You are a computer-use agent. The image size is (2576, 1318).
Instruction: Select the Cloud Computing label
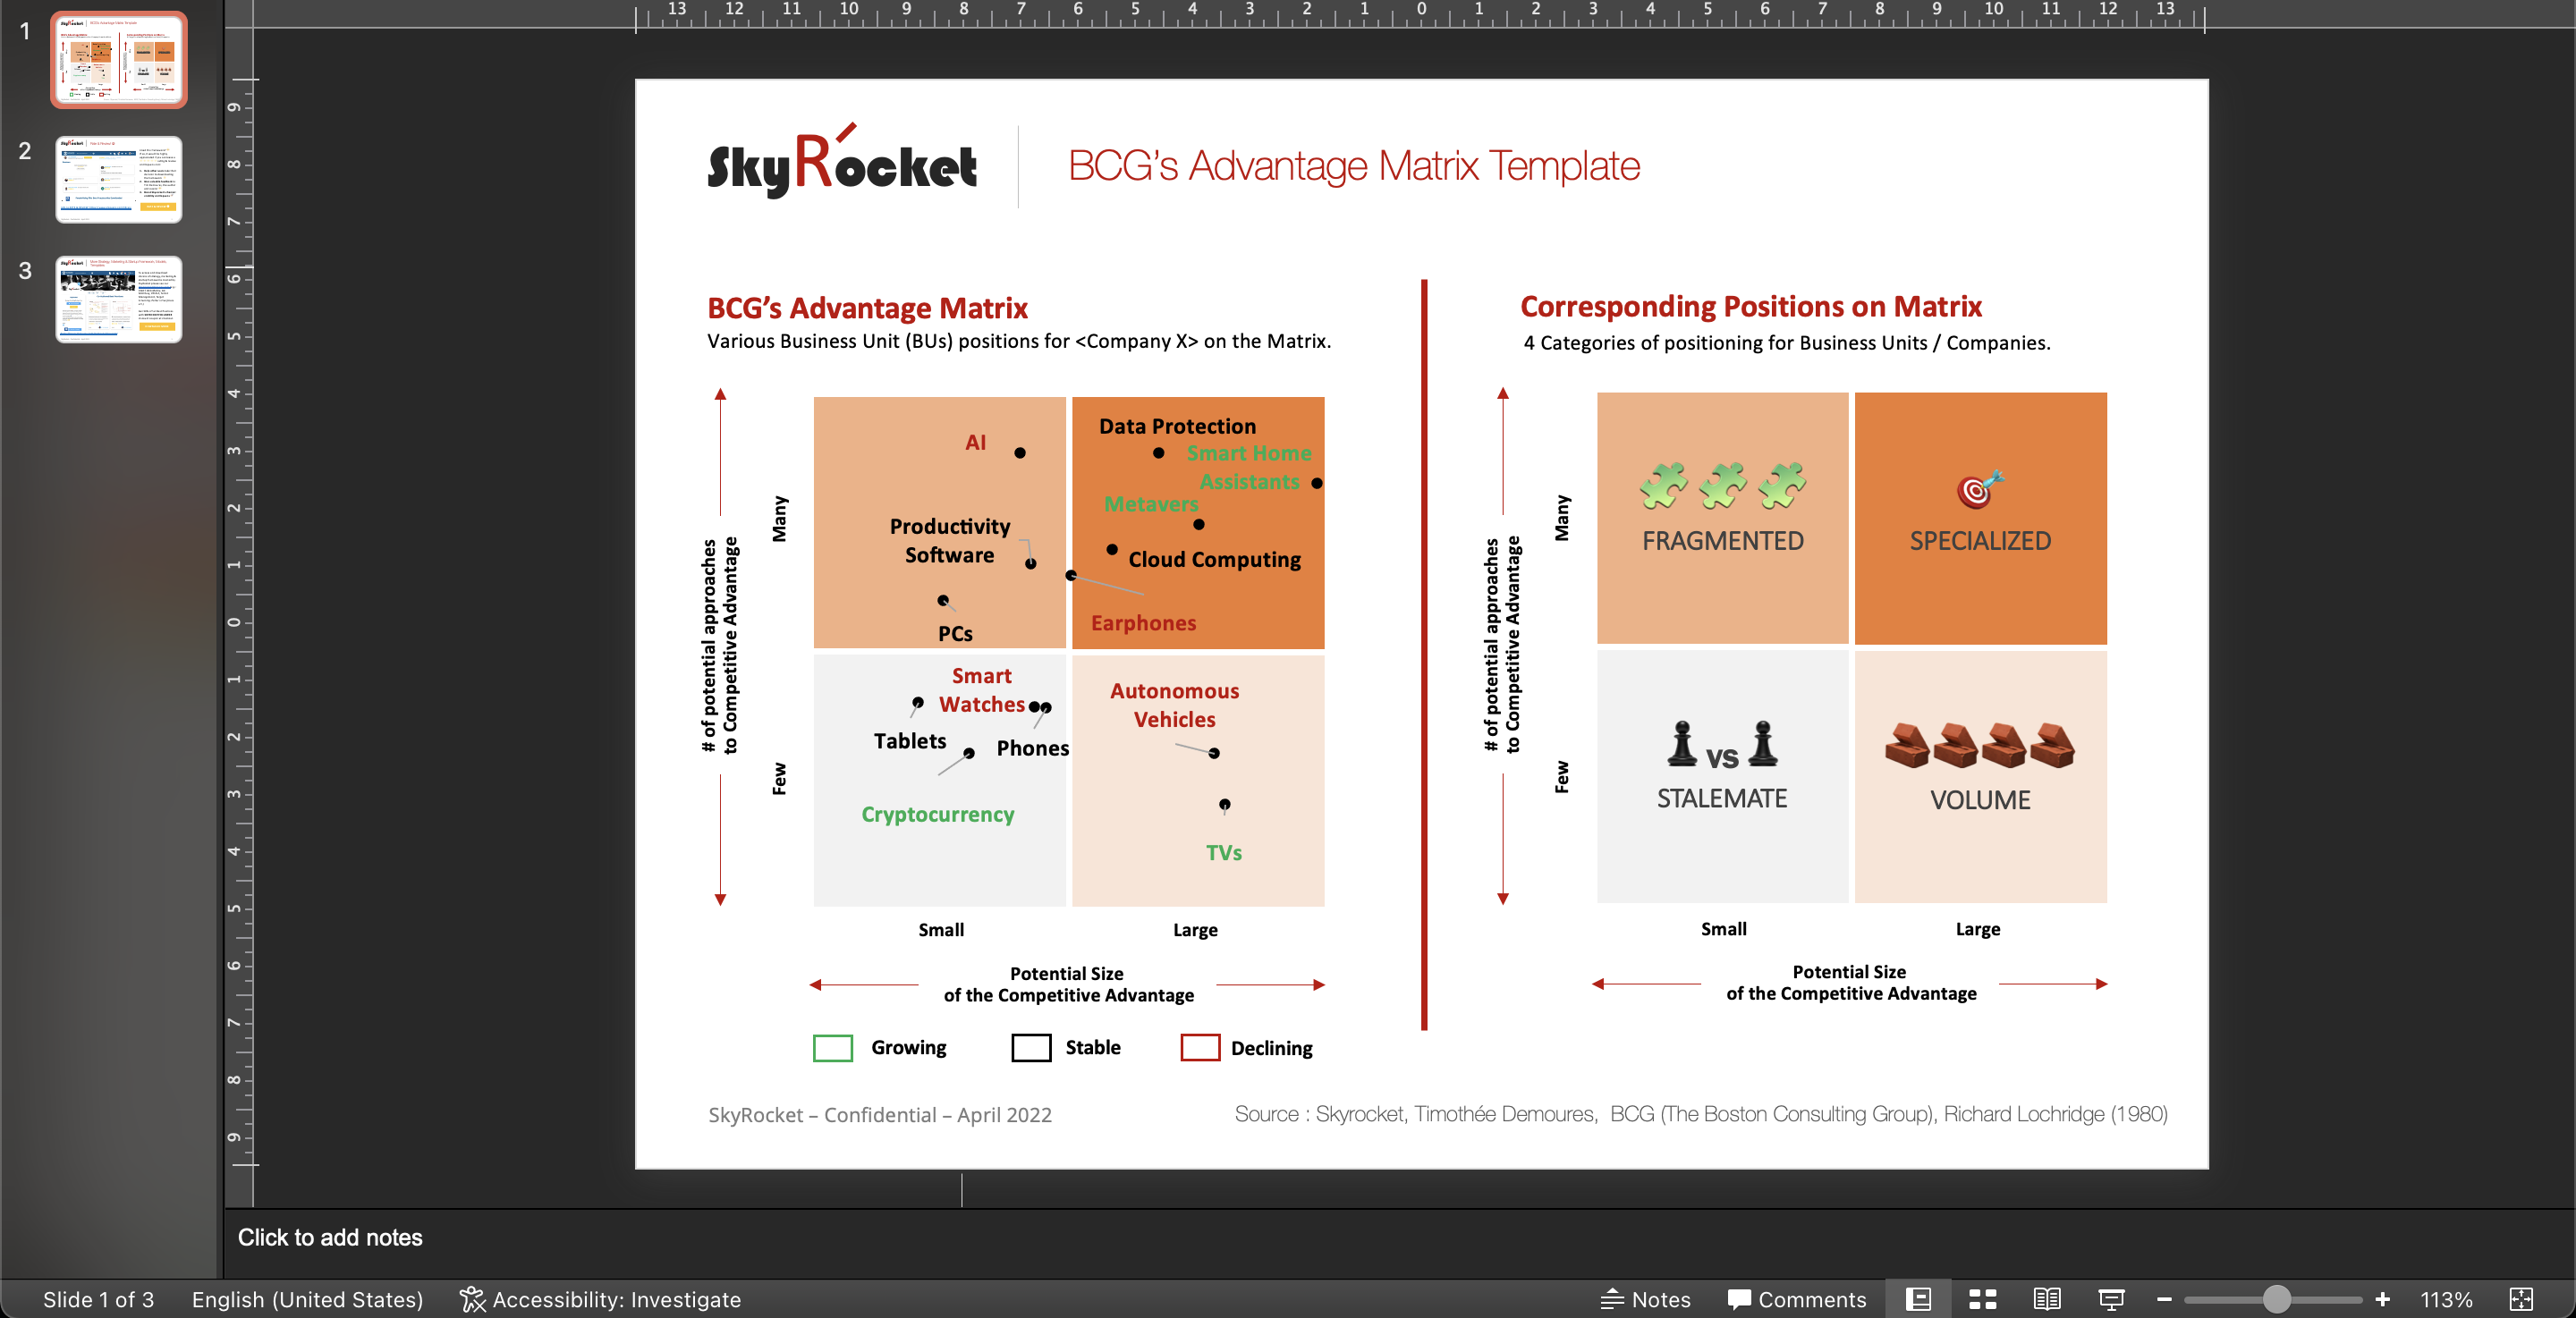click(1214, 560)
